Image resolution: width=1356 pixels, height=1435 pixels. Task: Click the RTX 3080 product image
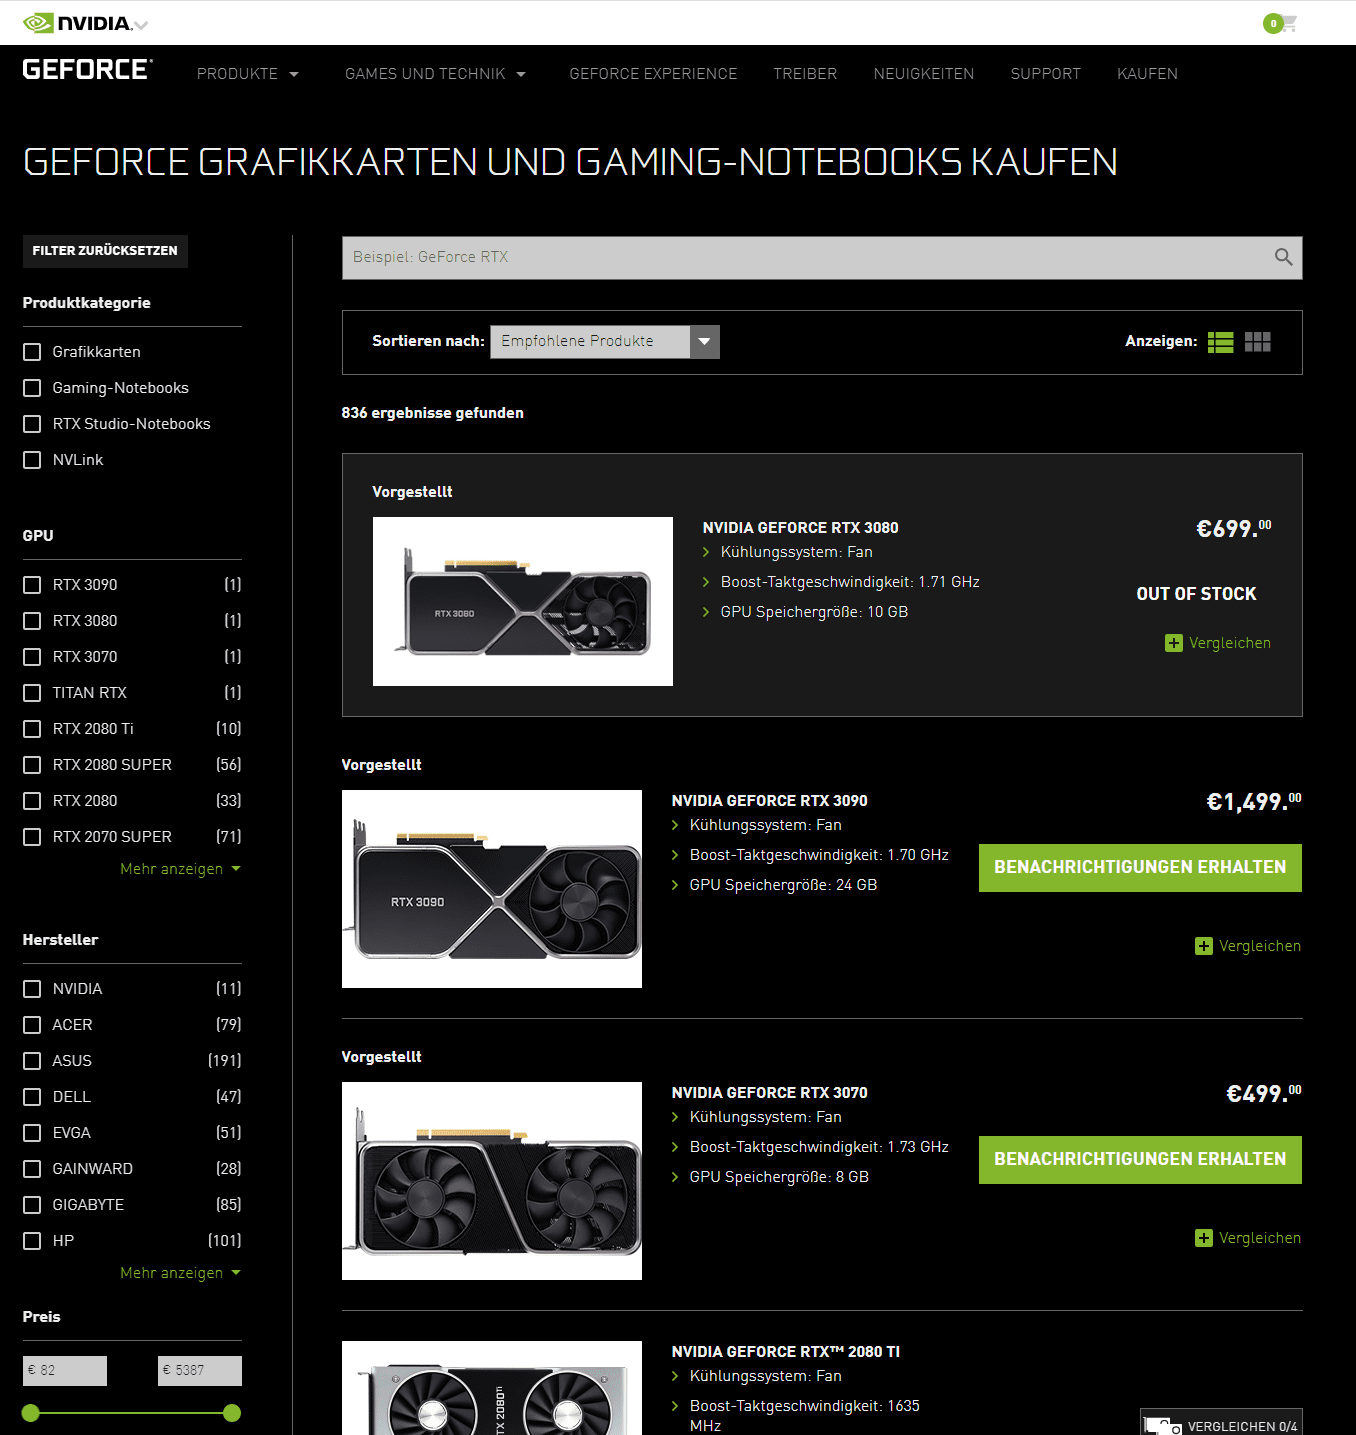click(523, 601)
